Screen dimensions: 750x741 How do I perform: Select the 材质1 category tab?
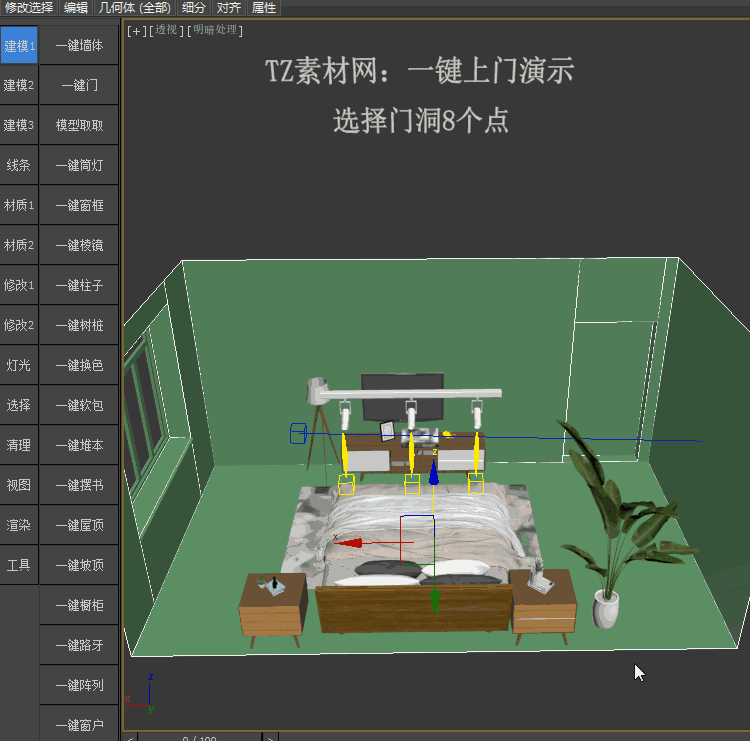19,205
